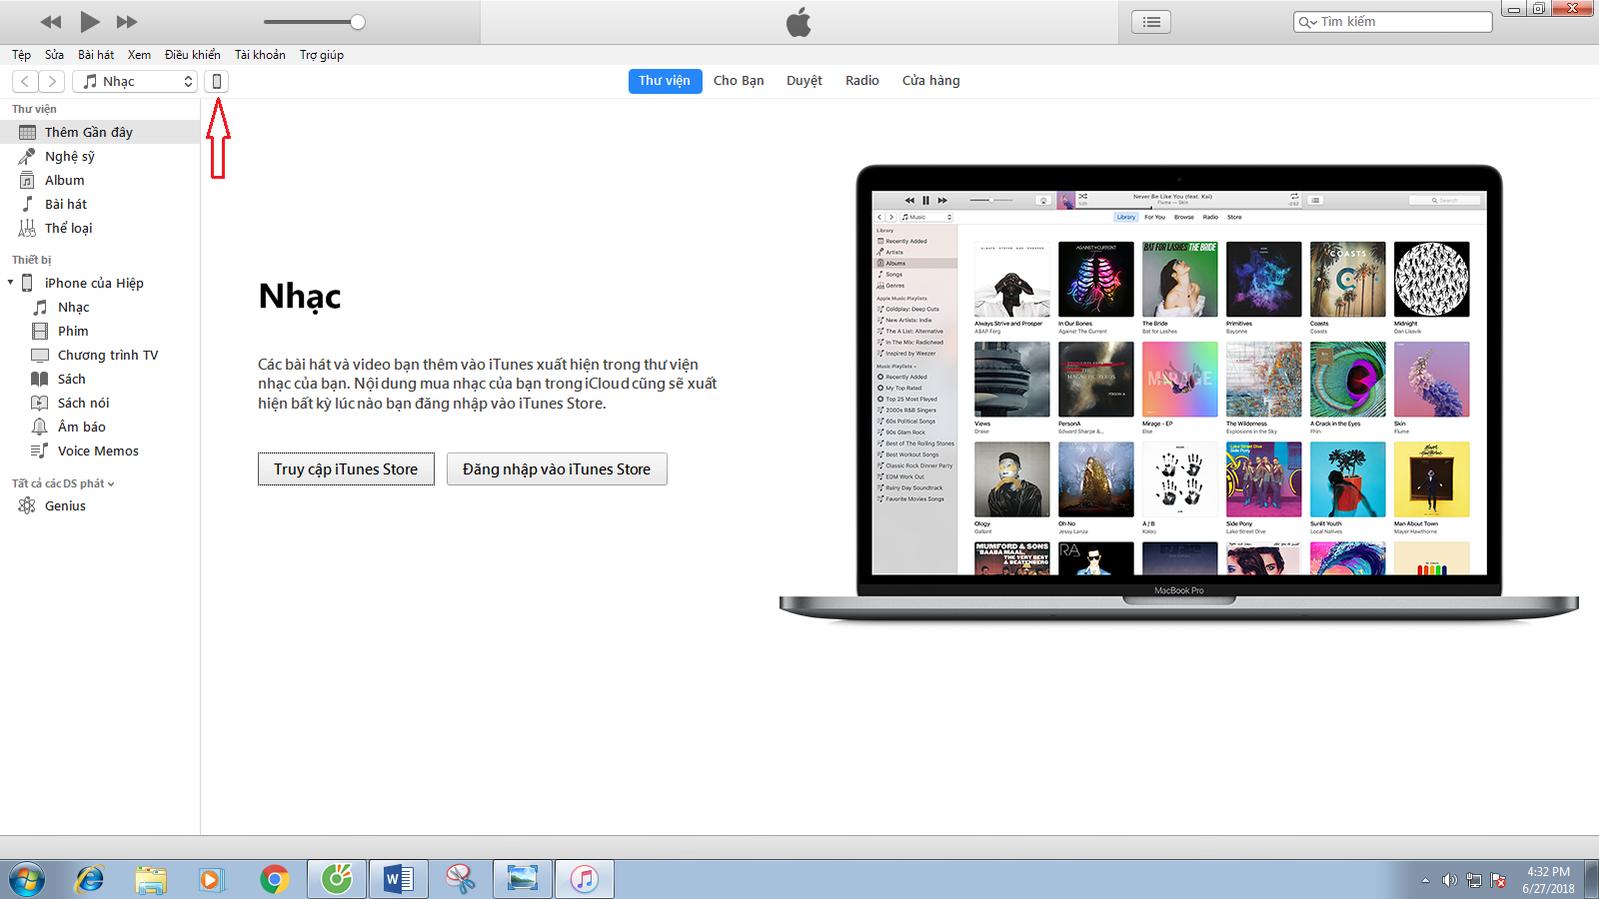Collapse the iPhone của Hiệp tree
Viewport: 1599px width, 899px height.
(x=11, y=283)
